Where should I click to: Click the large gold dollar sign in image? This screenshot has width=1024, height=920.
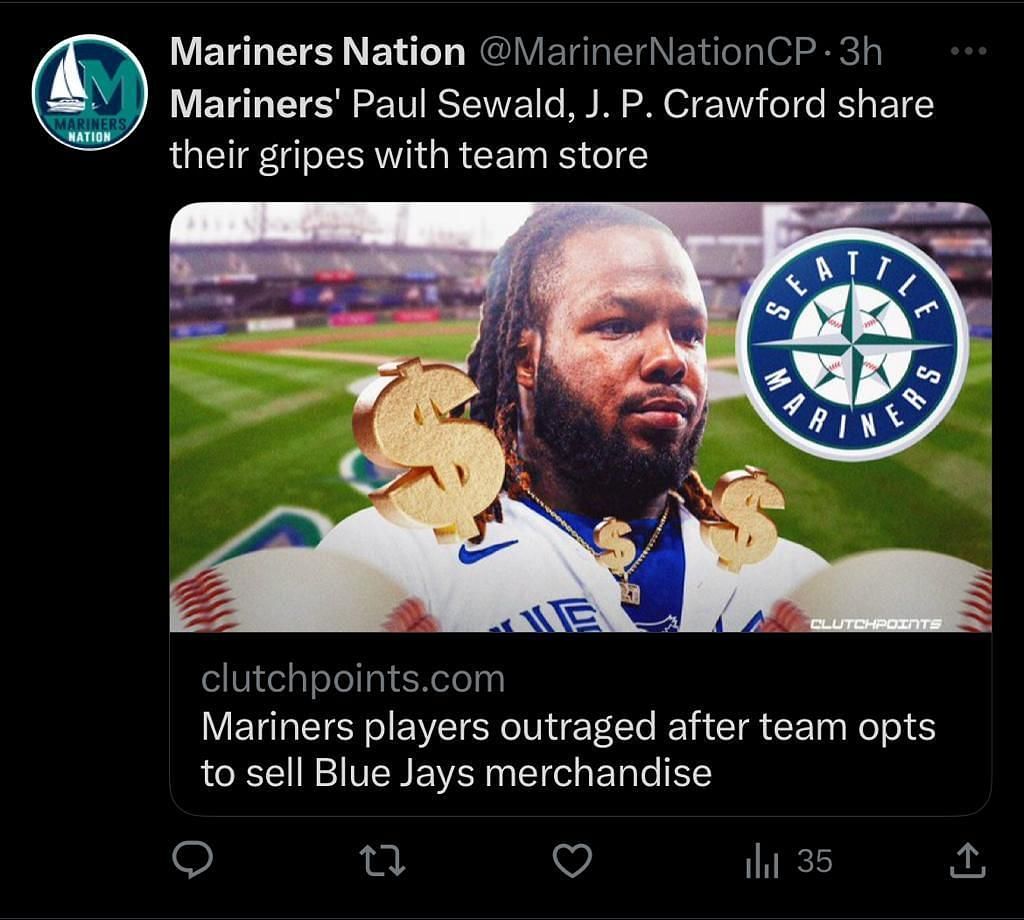429,447
